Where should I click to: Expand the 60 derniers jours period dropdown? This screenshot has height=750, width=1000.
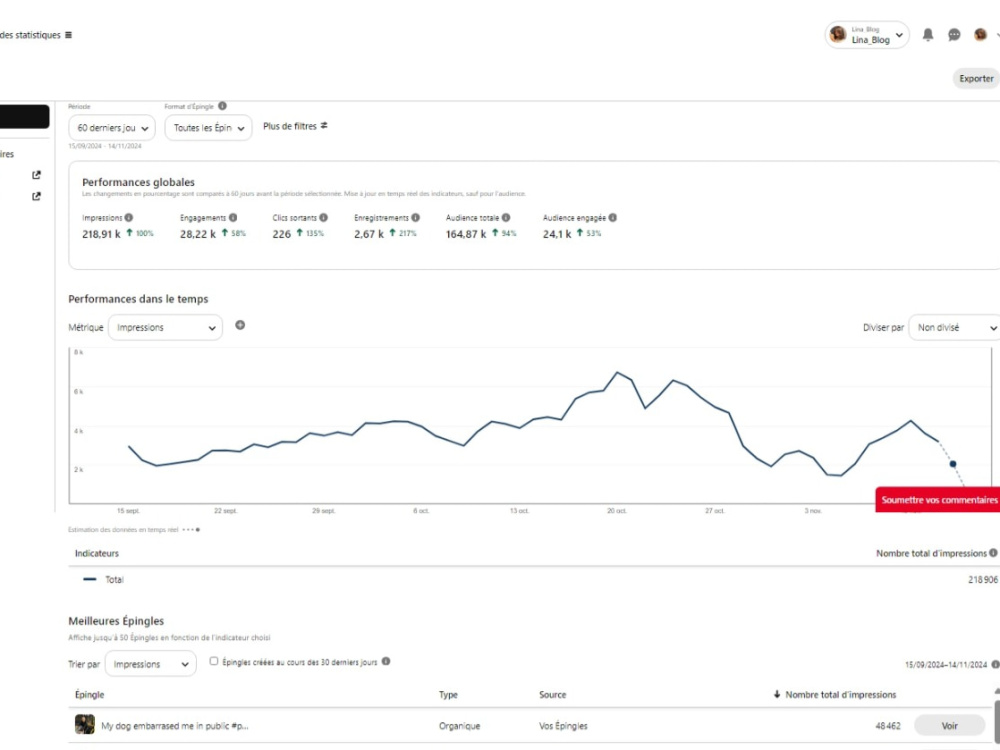point(112,128)
